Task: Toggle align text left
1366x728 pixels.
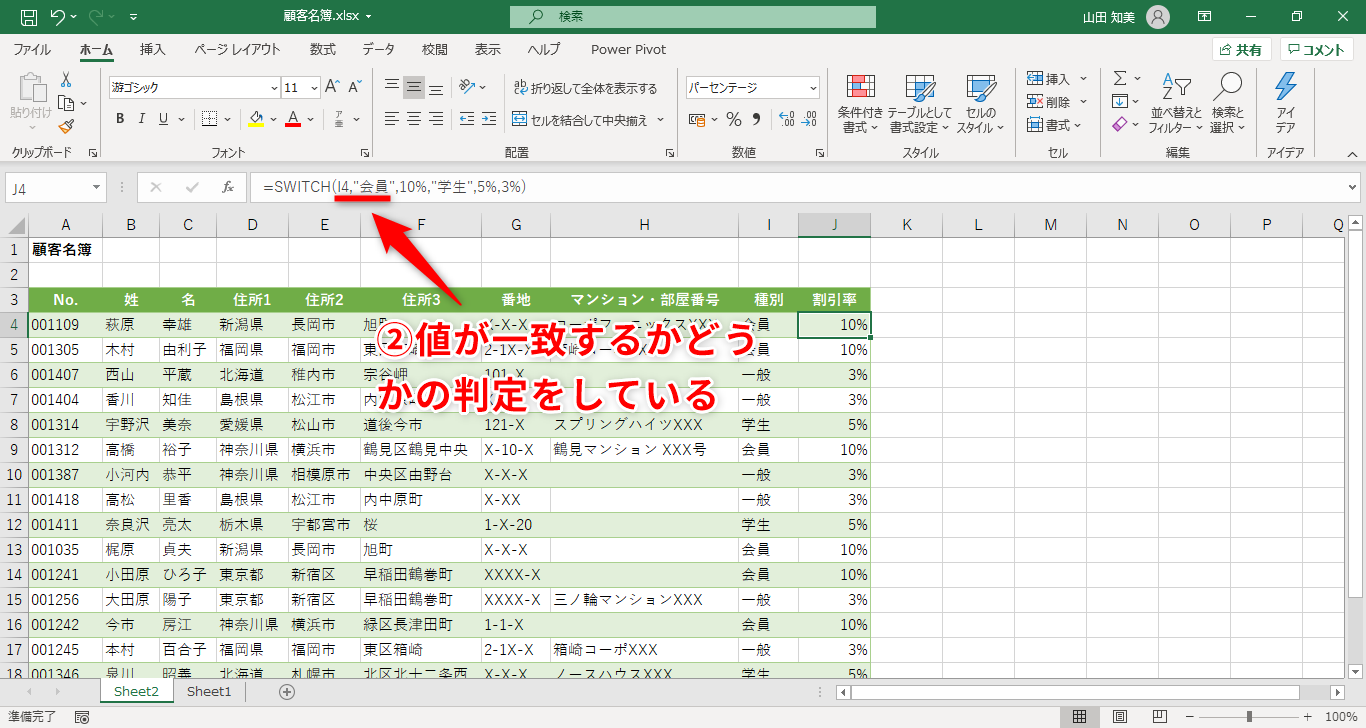Action: (x=392, y=119)
